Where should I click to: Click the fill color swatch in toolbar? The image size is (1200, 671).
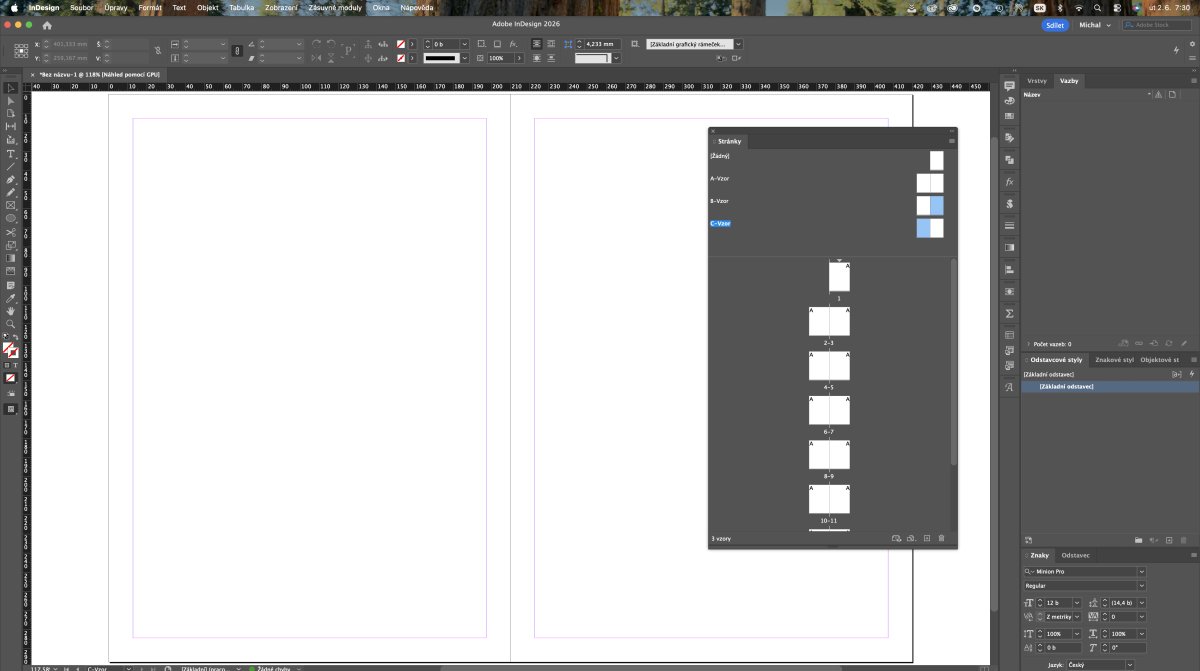point(8,349)
